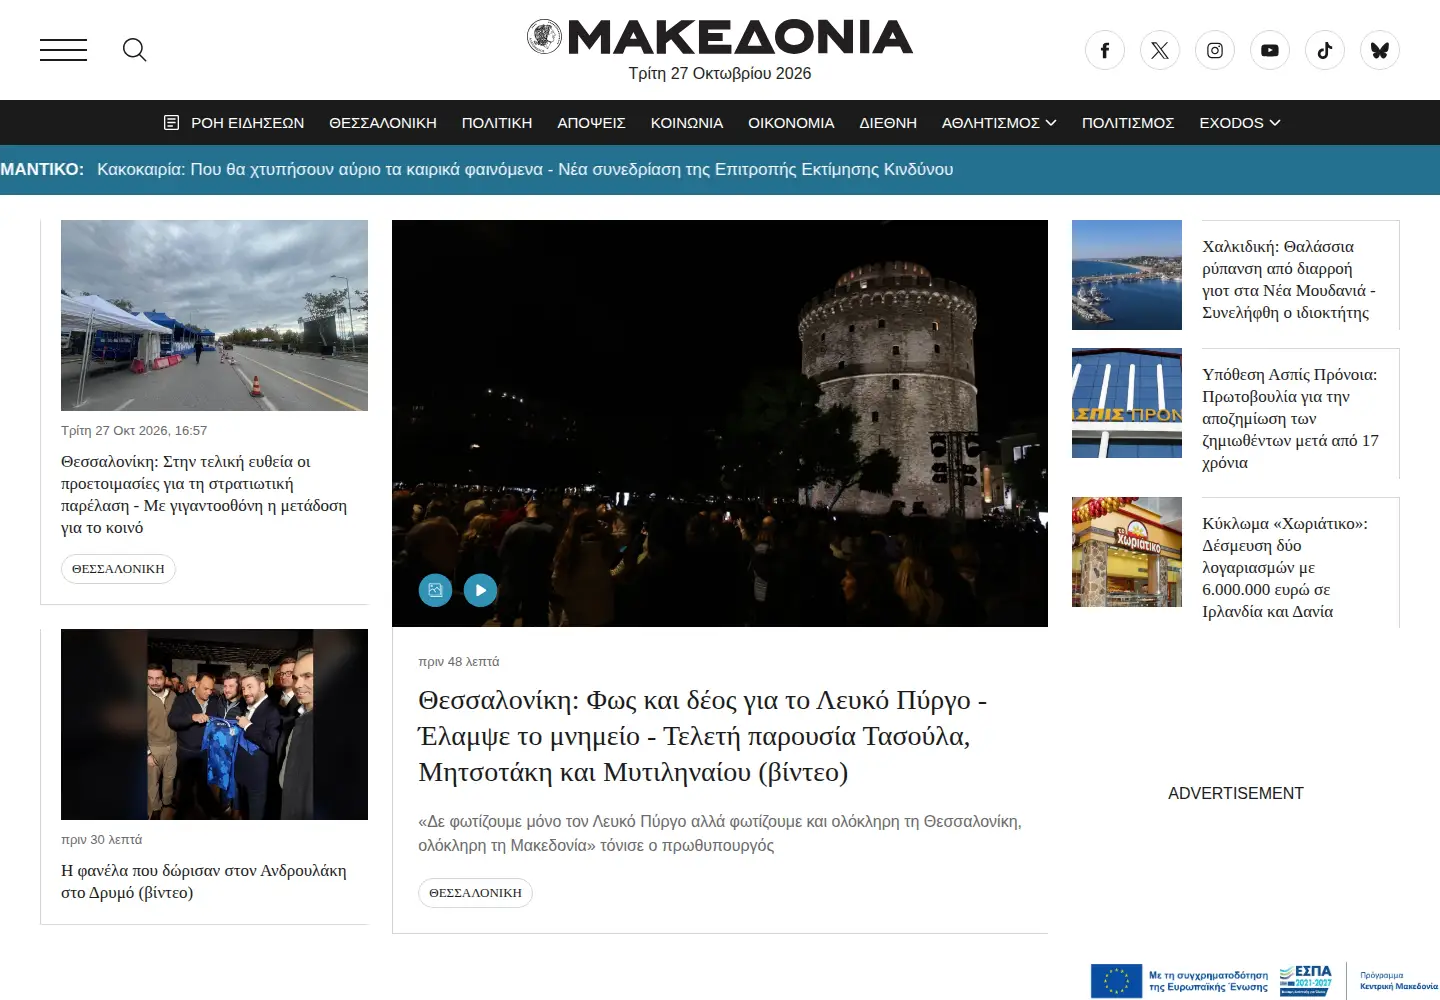Open the Χωριάτικο shop thumbnail
This screenshot has width=1440, height=1000.
point(1127,552)
